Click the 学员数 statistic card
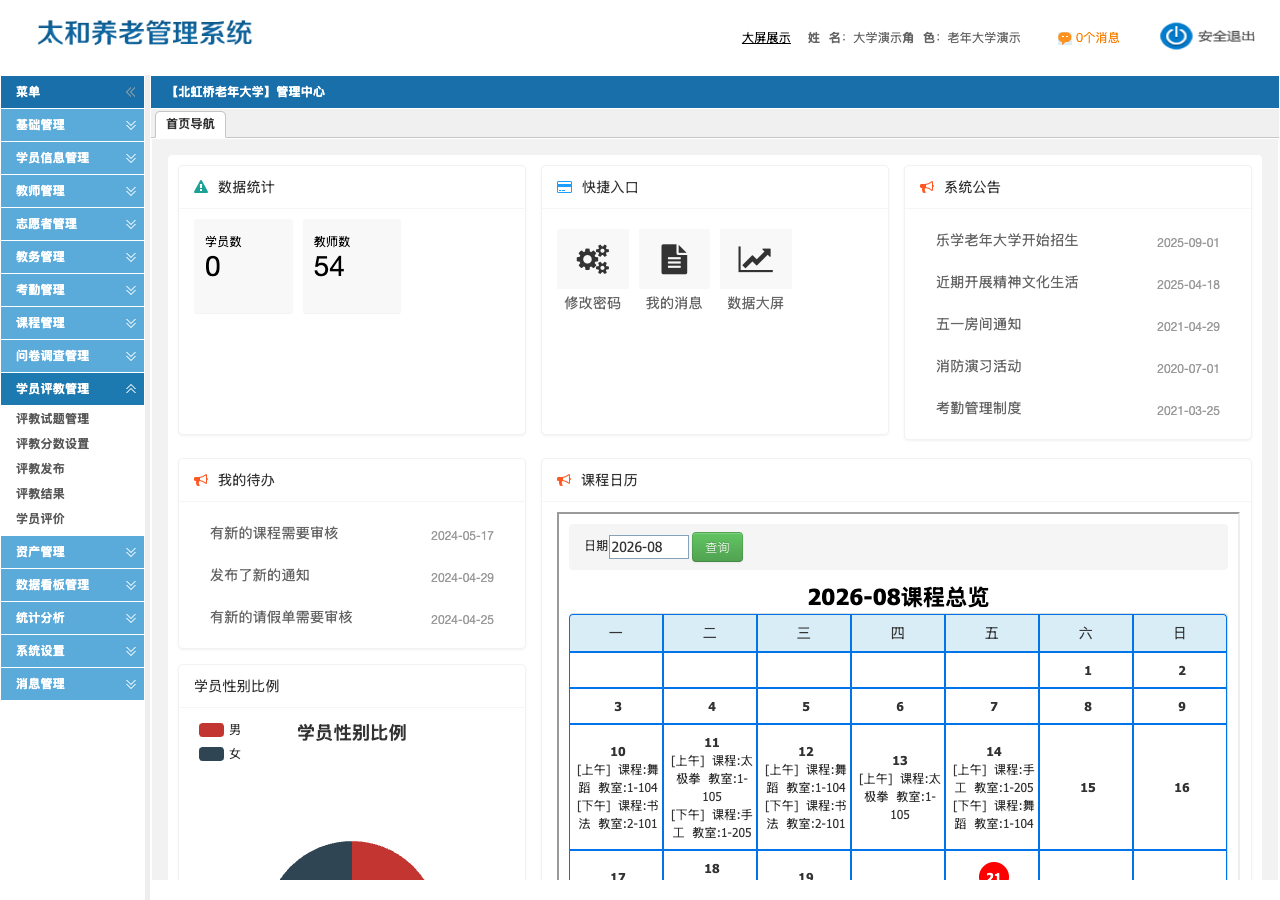Screen dimensions: 1280x900 (x=243, y=266)
